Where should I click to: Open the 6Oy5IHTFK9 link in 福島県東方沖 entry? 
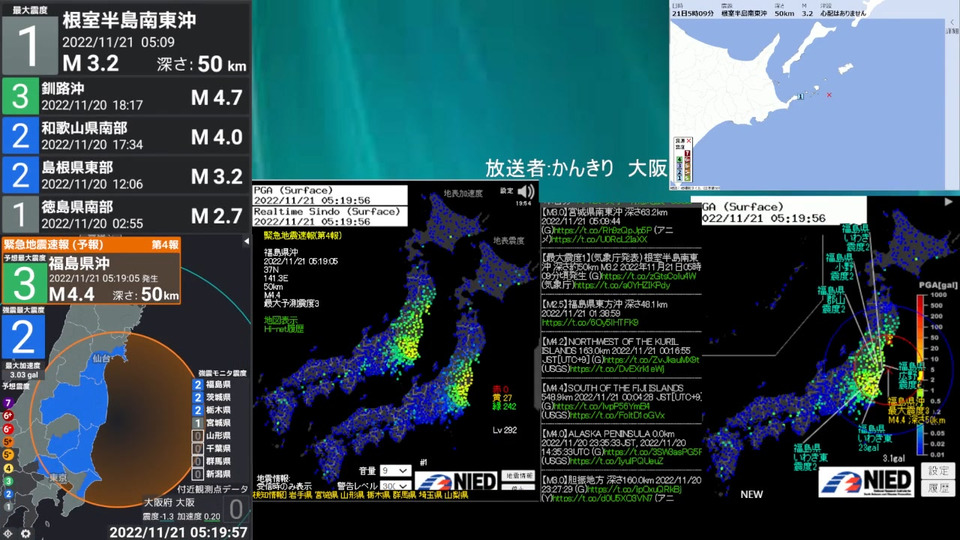[x=590, y=323]
